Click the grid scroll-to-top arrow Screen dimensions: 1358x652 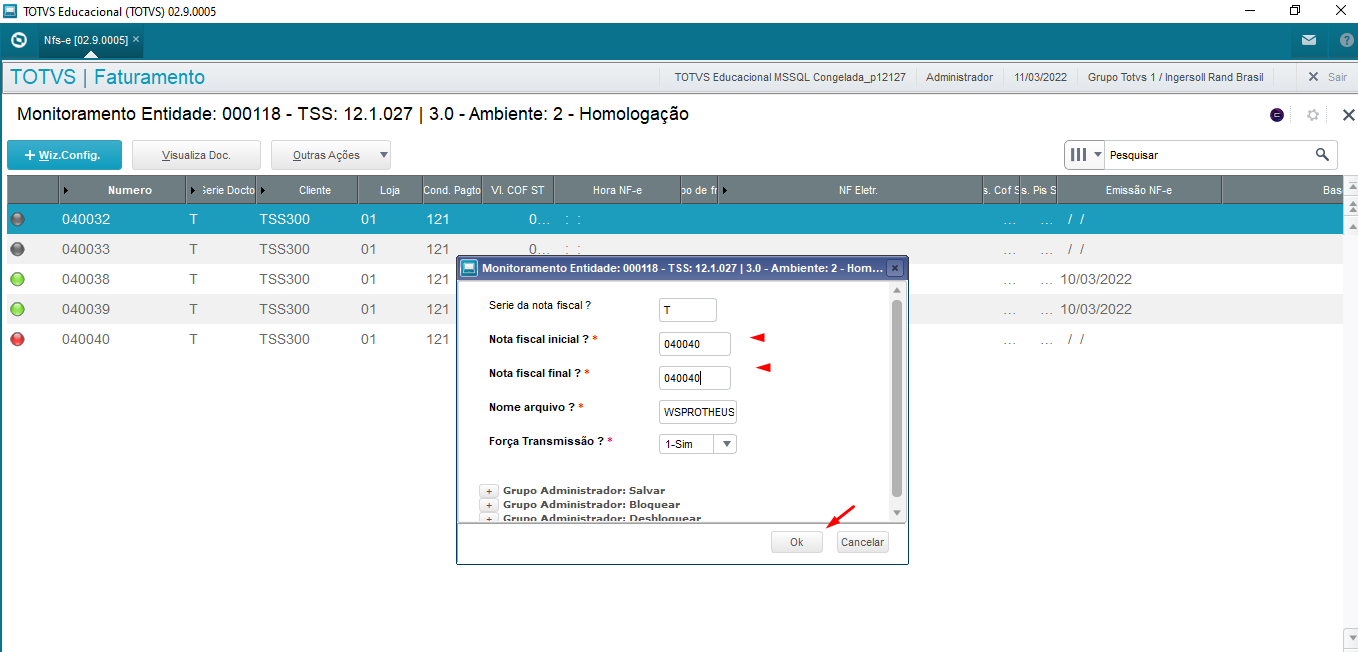(x=1351, y=187)
